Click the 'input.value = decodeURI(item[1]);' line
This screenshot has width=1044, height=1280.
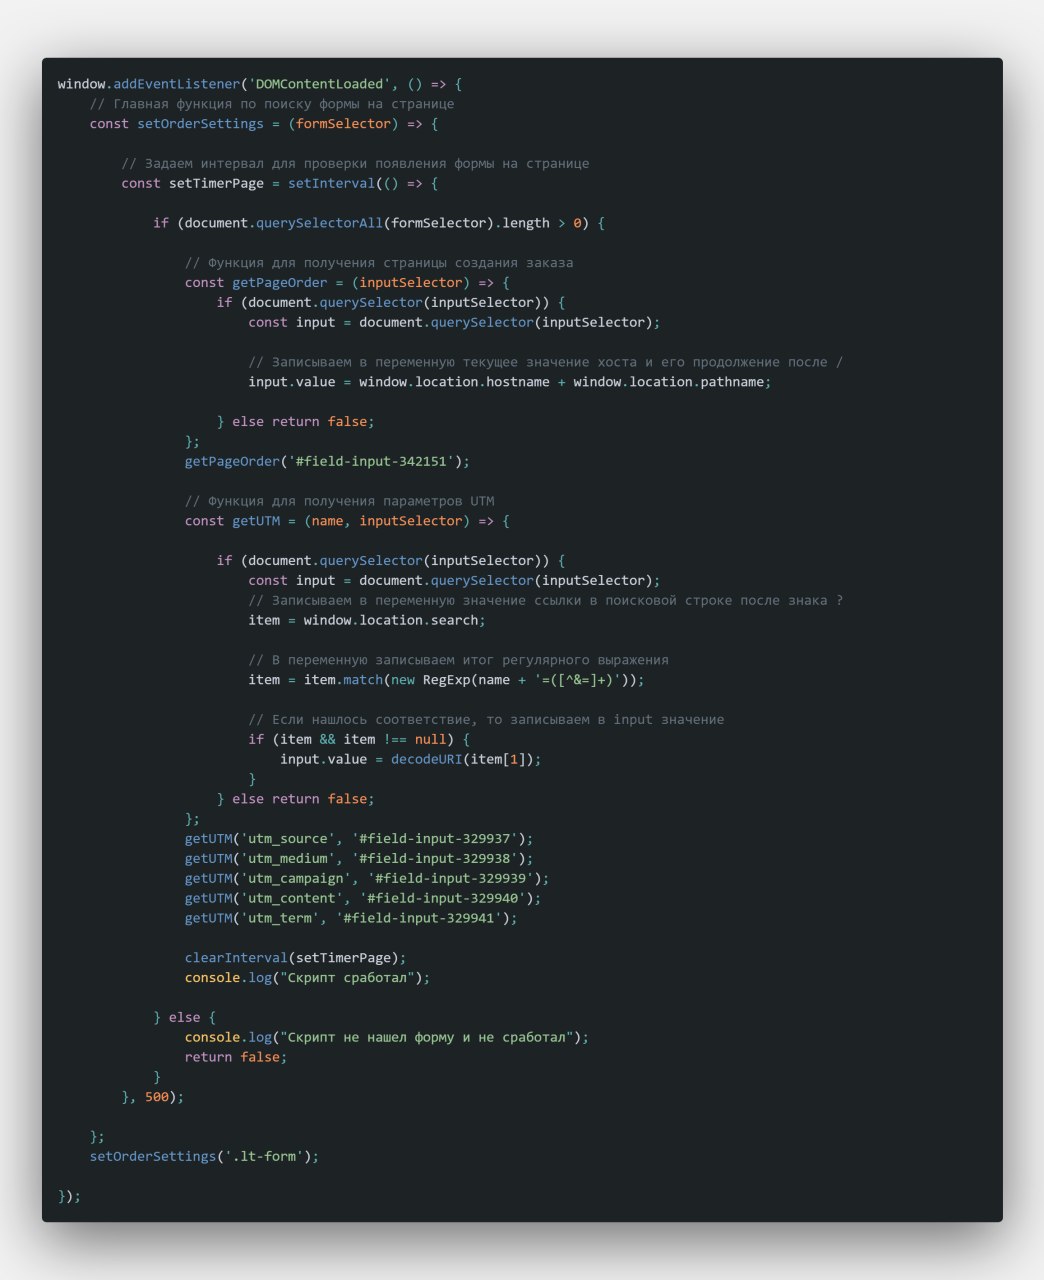(411, 759)
